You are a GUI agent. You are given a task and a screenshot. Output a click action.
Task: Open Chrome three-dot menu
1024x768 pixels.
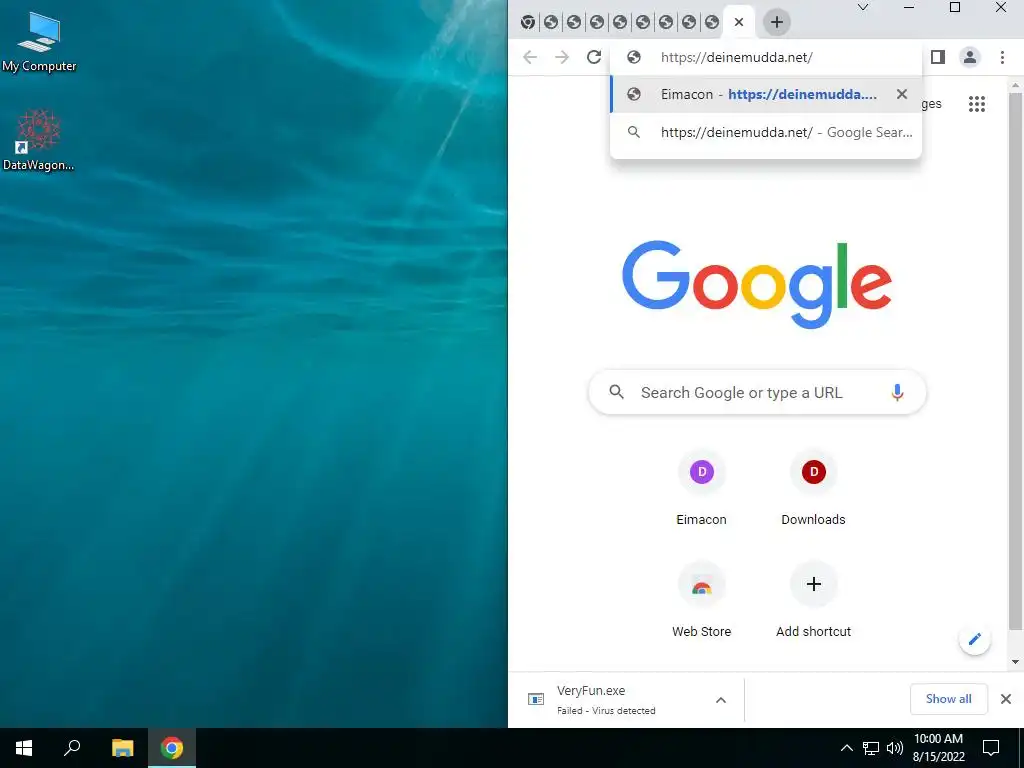click(1002, 57)
